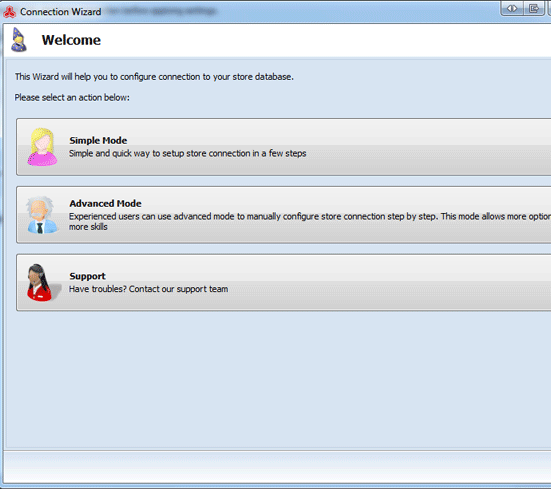Click 'Experienced users can use advanced mode' description
This screenshot has height=491, width=551.
(x=310, y=221)
